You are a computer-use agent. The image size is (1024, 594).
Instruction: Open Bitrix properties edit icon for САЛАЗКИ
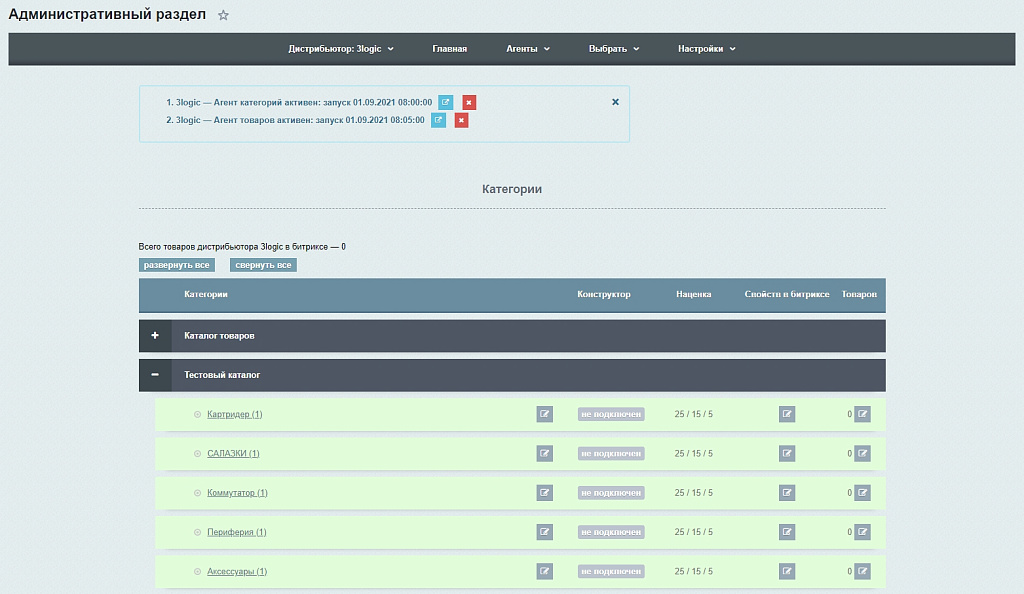787,453
